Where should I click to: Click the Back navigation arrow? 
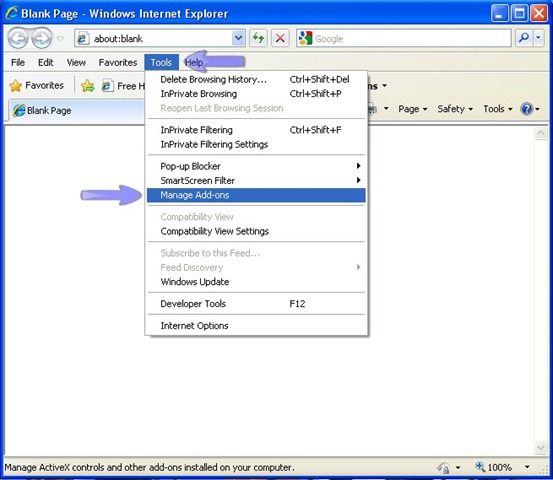coord(18,38)
